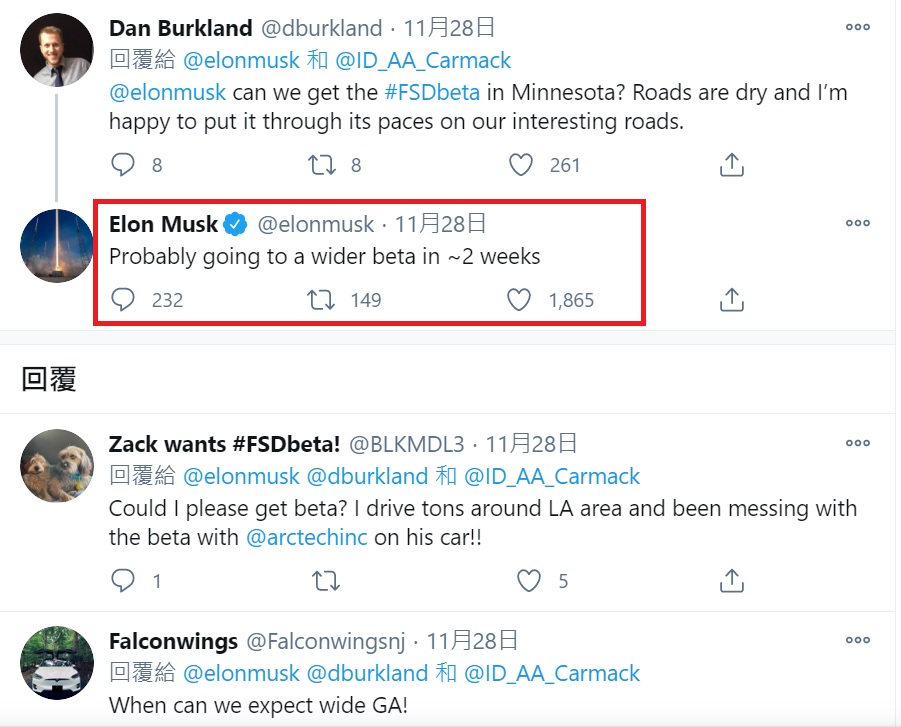Retweet Elon Musk's wider beta tweet
The width and height of the screenshot is (901, 727).
[321, 299]
